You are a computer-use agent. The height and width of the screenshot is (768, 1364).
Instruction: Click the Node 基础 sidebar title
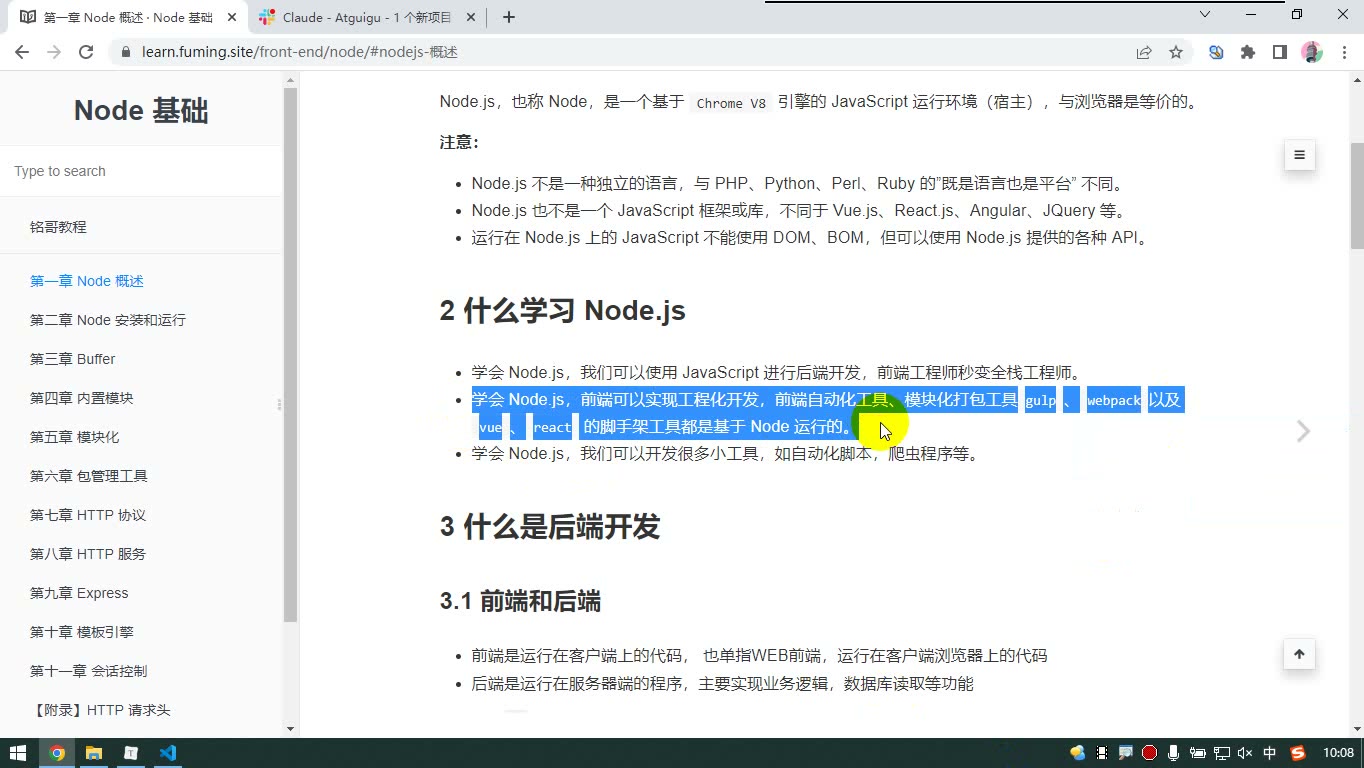(141, 111)
